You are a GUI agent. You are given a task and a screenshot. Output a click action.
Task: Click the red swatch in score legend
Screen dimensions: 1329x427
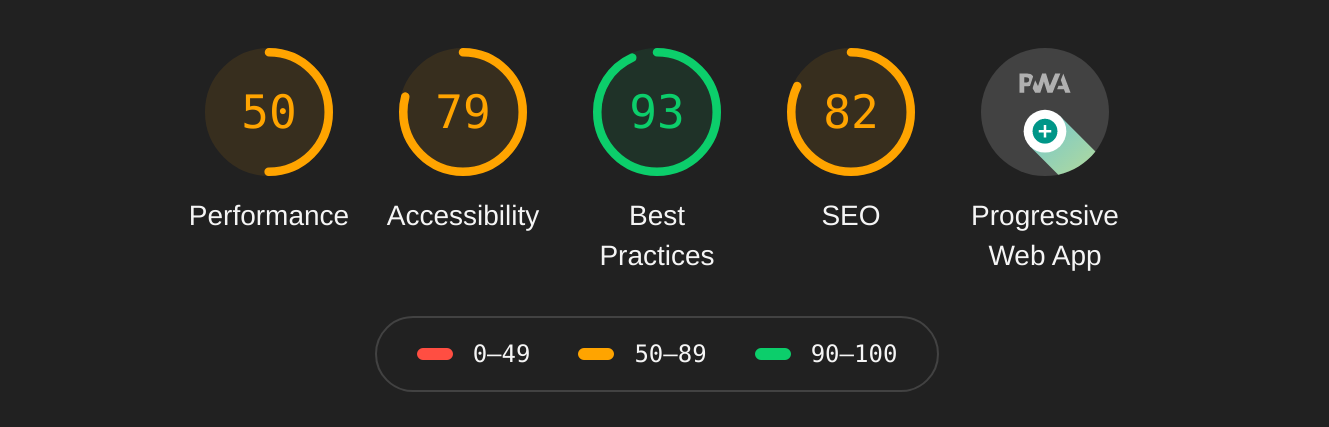pyautogui.click(x=435, y=354)
